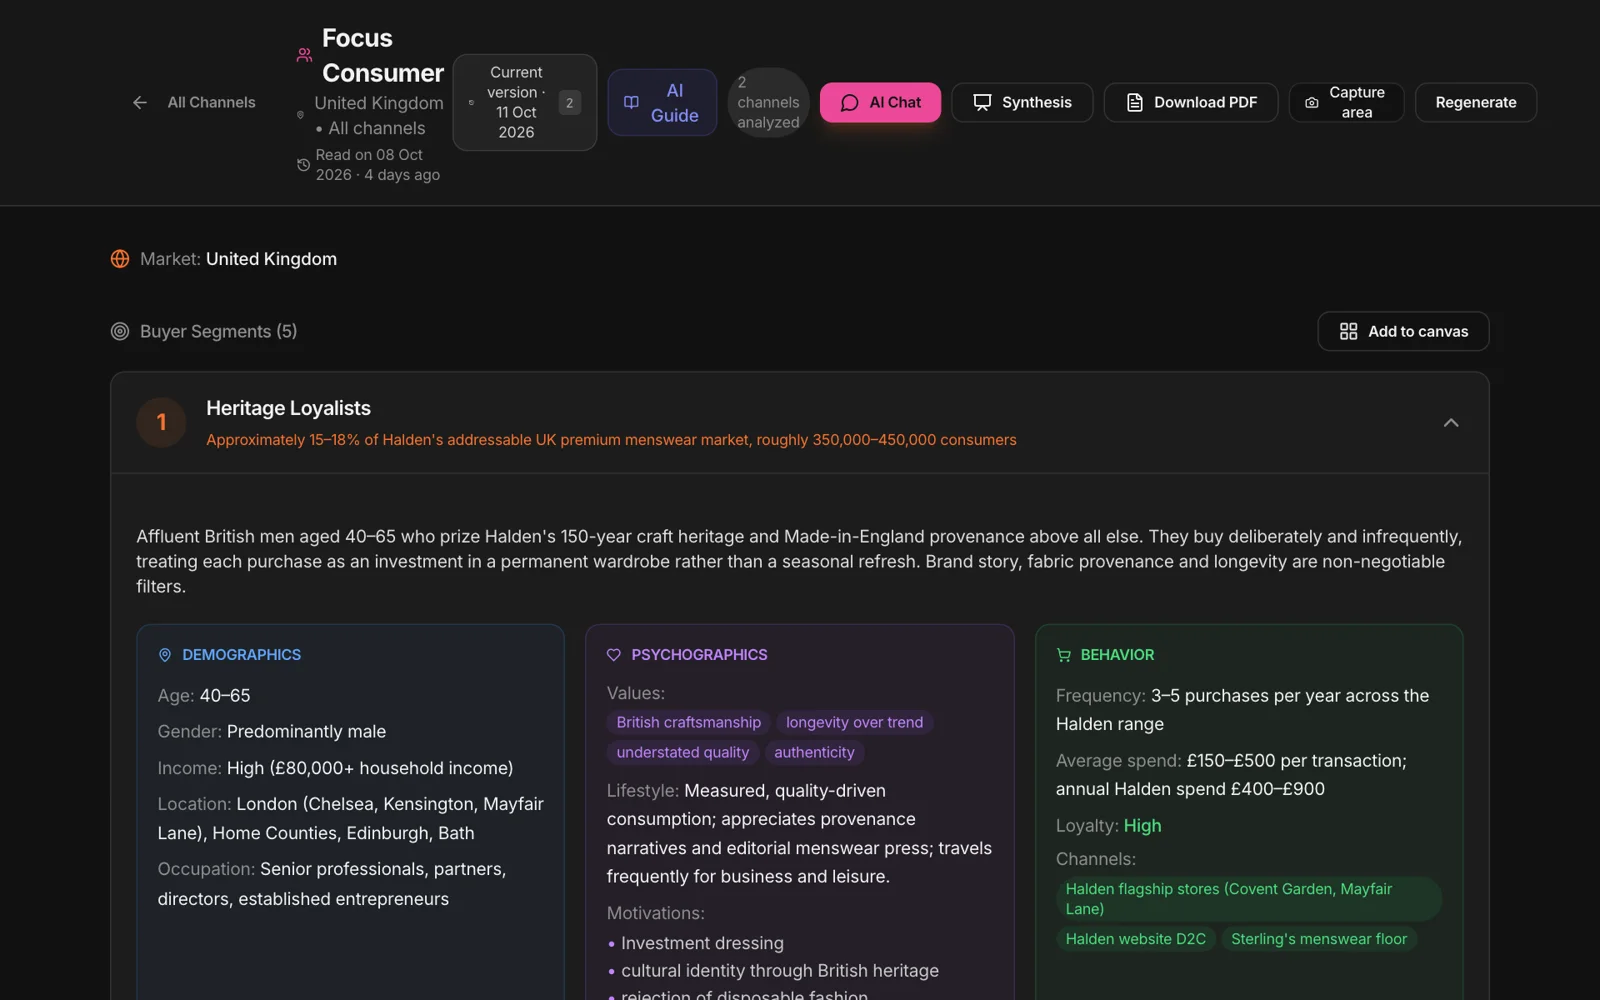
Task: Collapse the Heritage Loyalists segment
Action: click(x=1451, y=423)
